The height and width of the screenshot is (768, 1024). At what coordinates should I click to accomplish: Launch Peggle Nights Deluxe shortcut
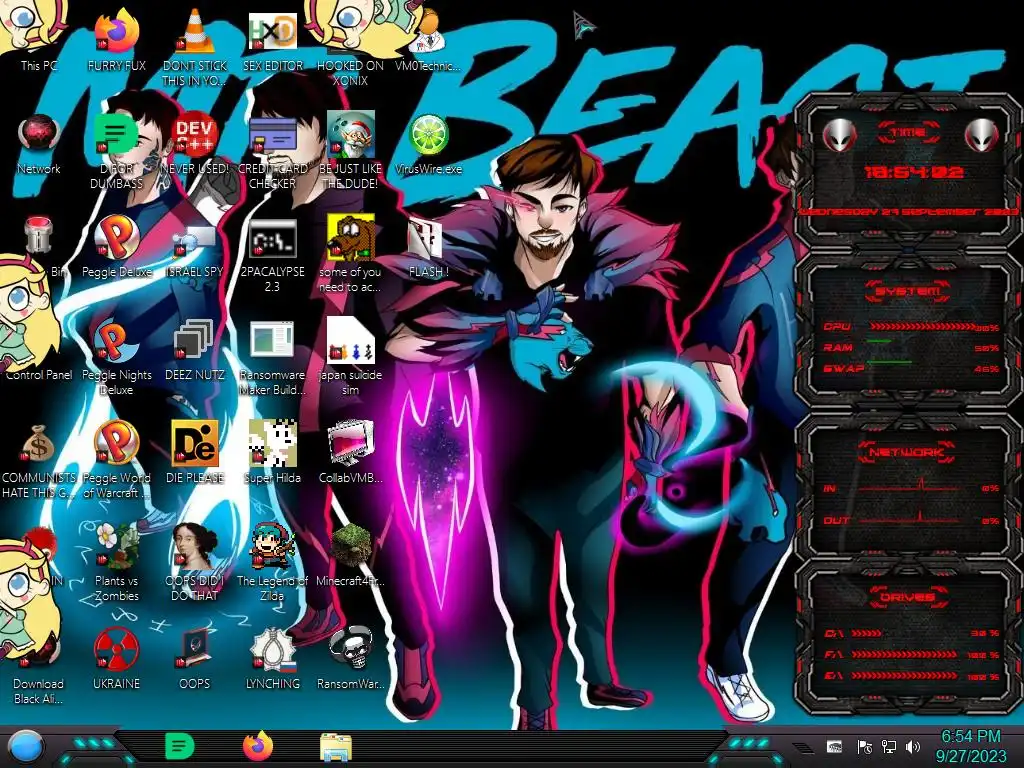pyautogui.click(x=116, y=358)
